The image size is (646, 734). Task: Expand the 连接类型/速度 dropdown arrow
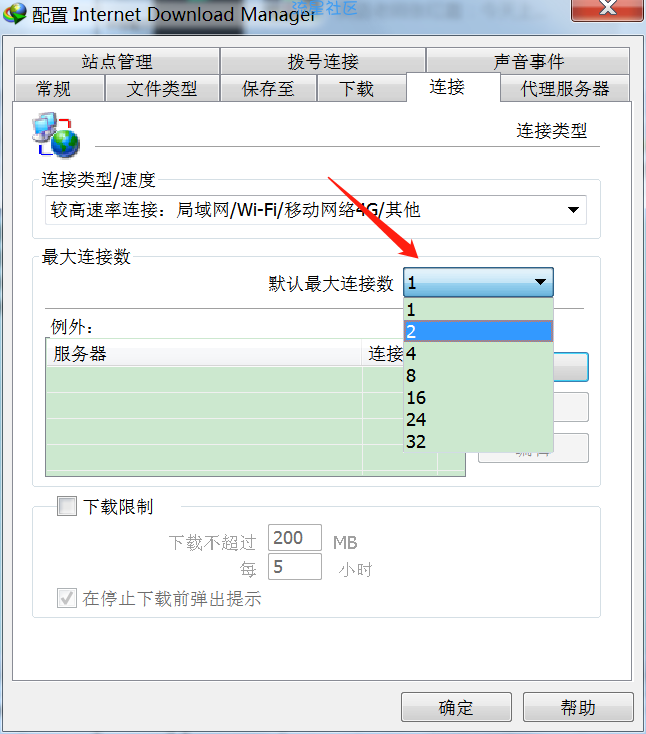(x=573, y=210)
